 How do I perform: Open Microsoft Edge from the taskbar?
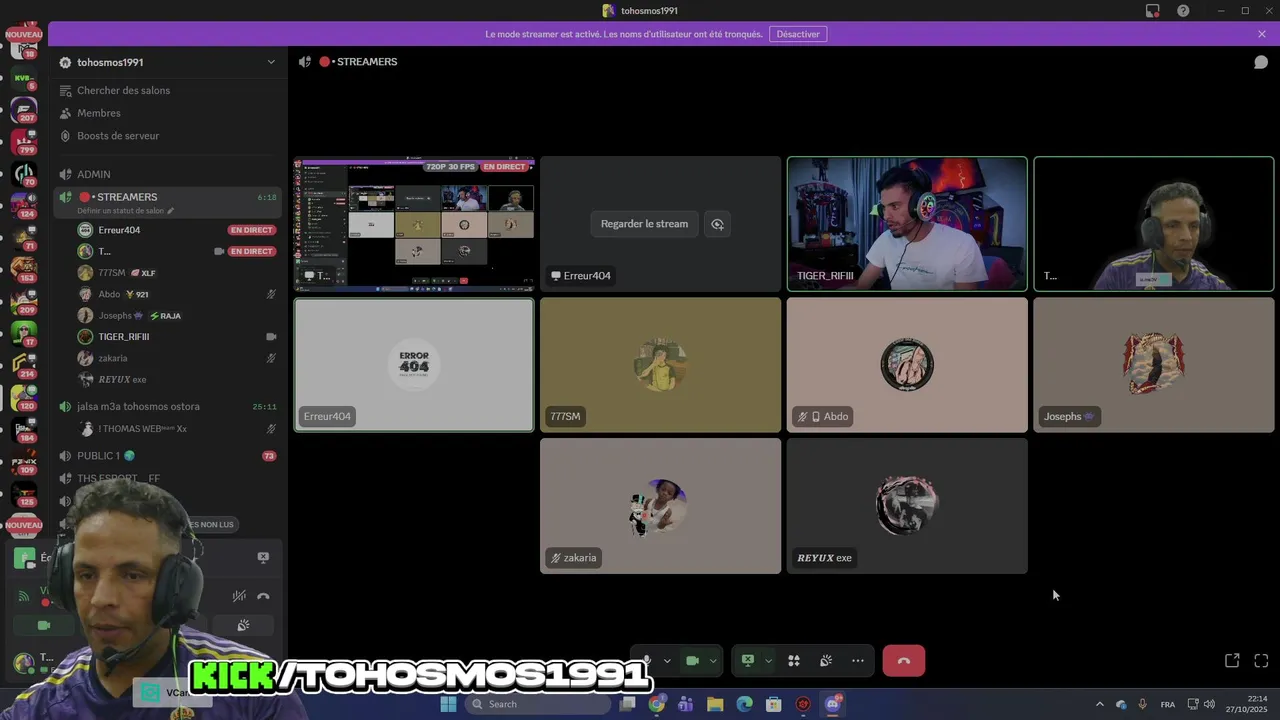point(744,704)
